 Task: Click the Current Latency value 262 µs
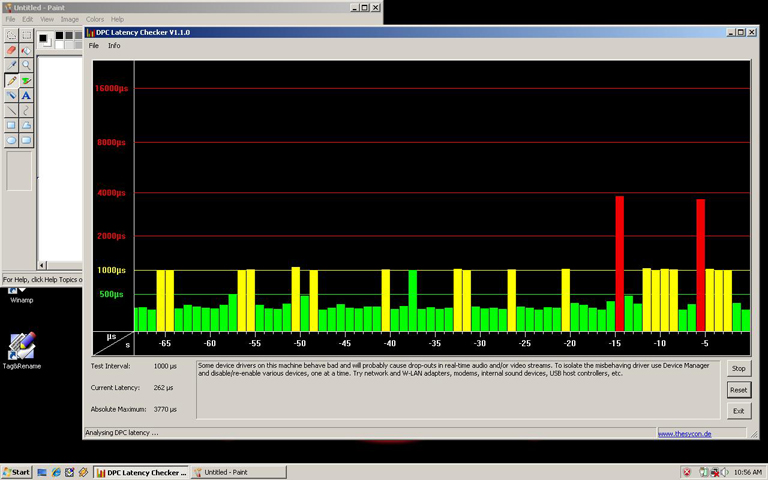coord(163,387)
